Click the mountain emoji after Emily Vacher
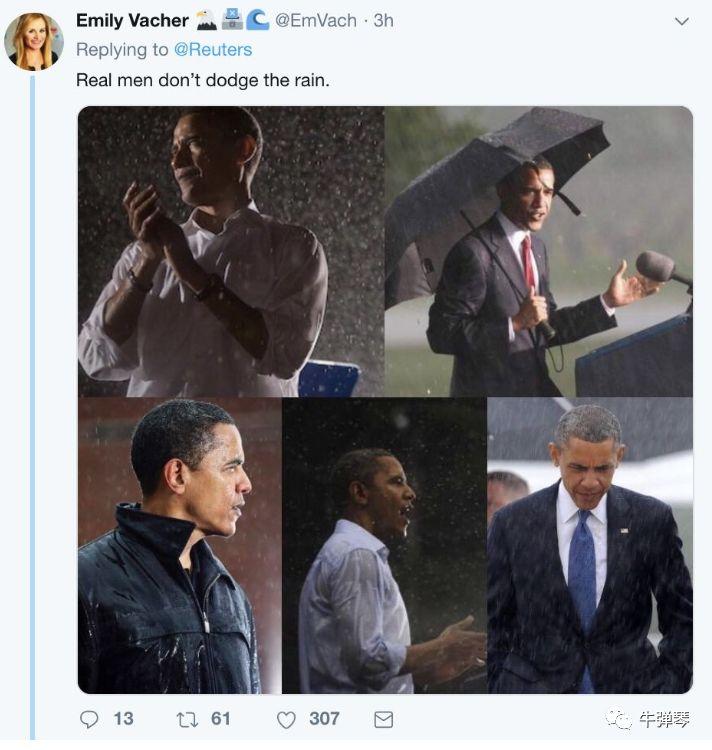Image resolution: width=712 pixels, height=750 pixels. 205,20
